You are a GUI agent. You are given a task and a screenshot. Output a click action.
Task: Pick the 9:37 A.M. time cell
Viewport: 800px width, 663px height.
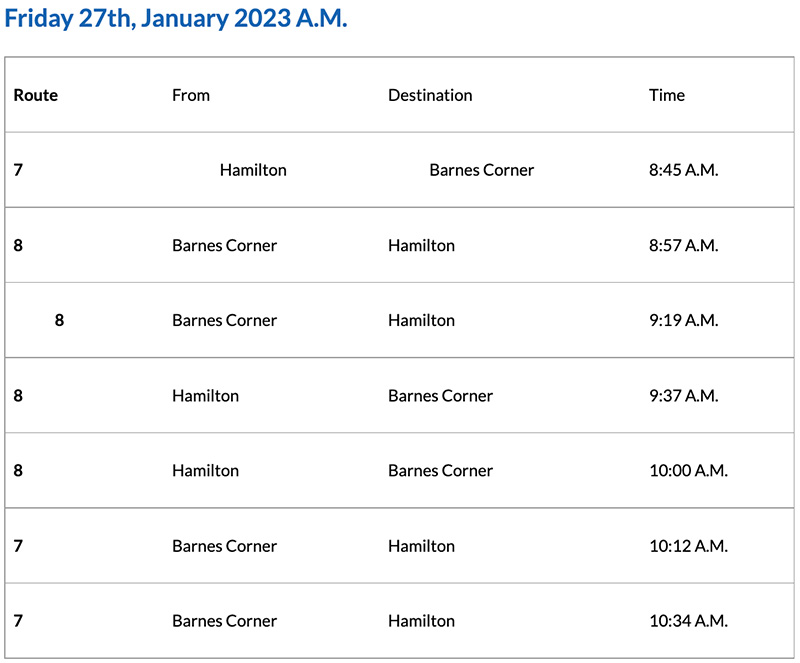pos(684,395)
